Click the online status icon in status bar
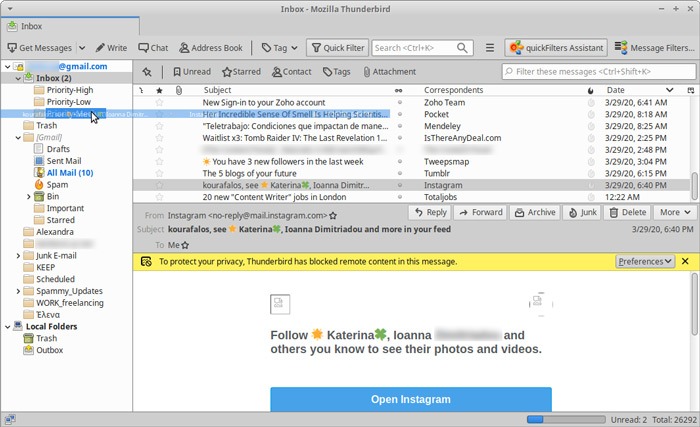Viewport: 700px width, 427px height. click(x=10, y=419)
